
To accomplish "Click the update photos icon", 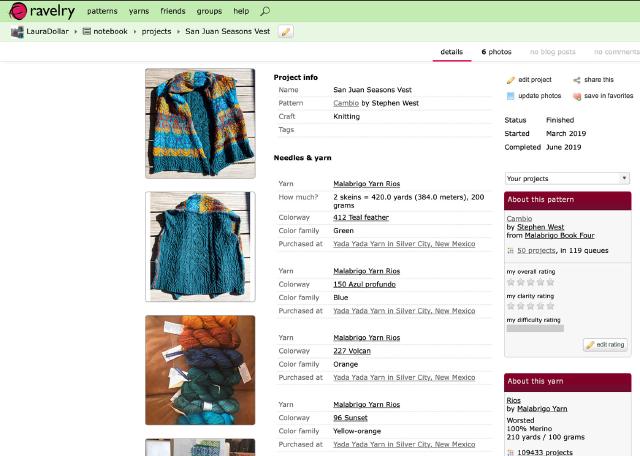I will [510, 96].
